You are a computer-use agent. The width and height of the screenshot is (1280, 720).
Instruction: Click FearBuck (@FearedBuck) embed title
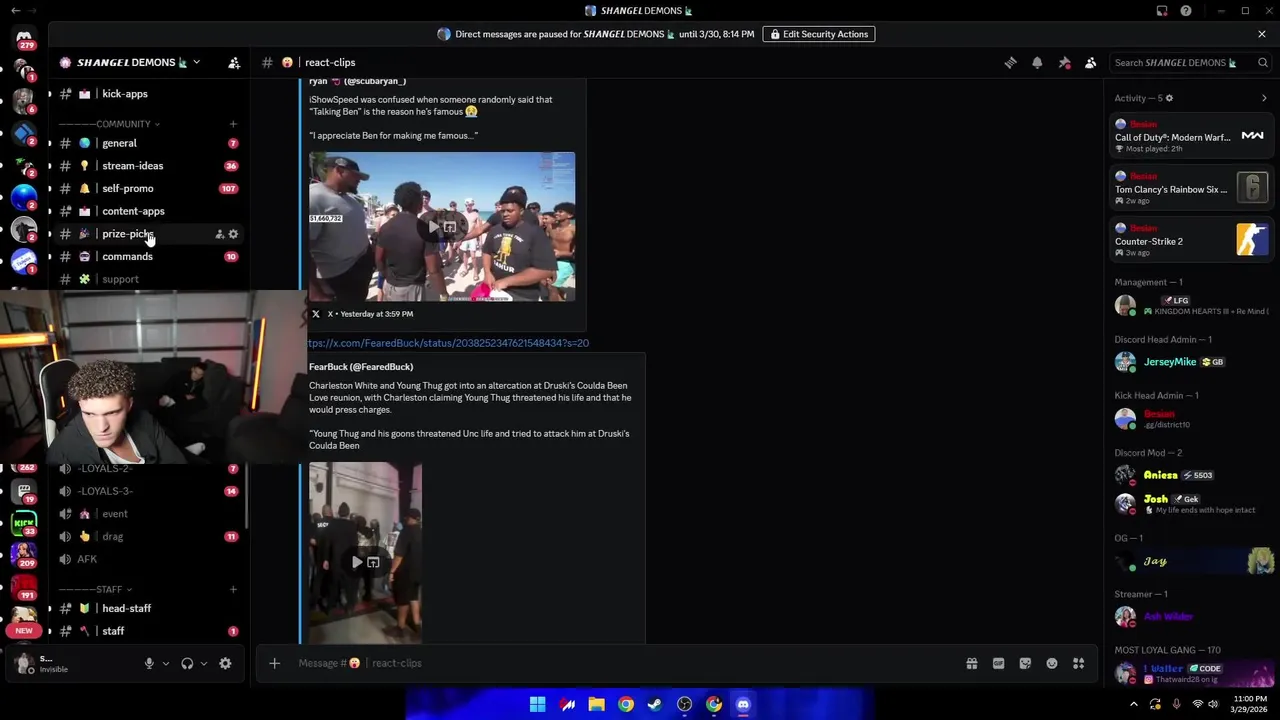361,367
